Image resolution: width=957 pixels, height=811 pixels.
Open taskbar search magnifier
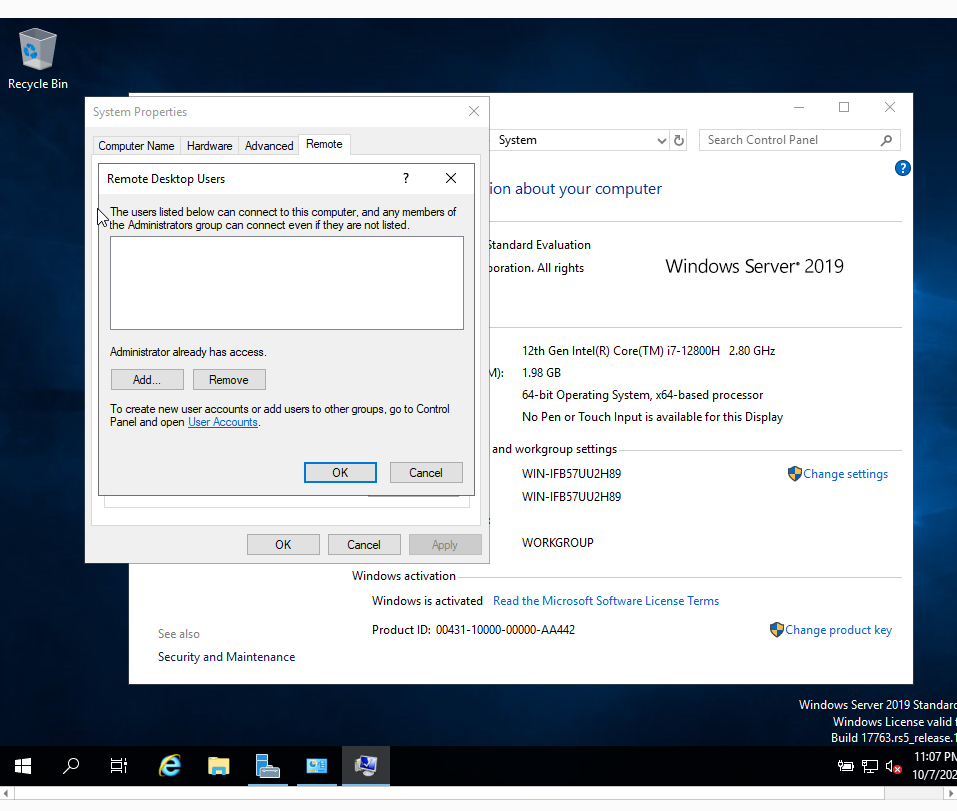(x=71, y=765)
